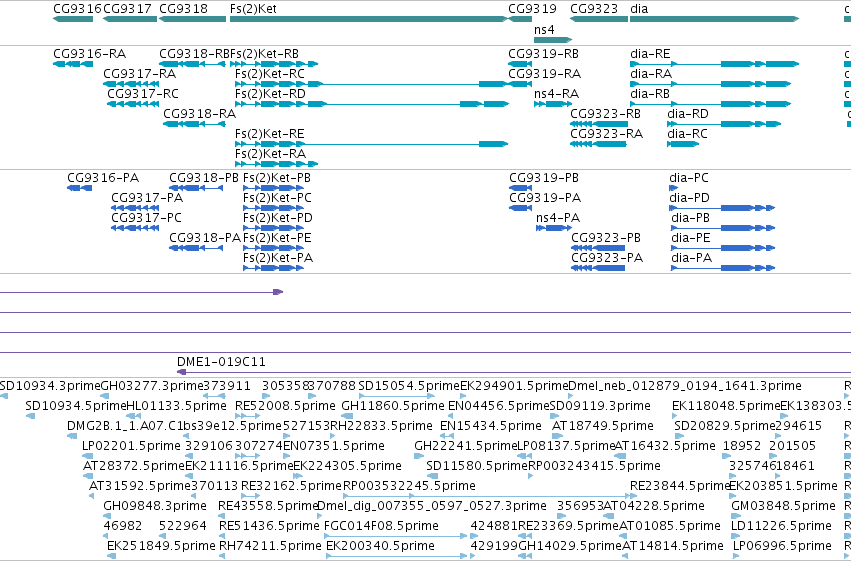The image size is (851, 561).
Task: Click the dia-PC protein label
Action: pos(689,178)
